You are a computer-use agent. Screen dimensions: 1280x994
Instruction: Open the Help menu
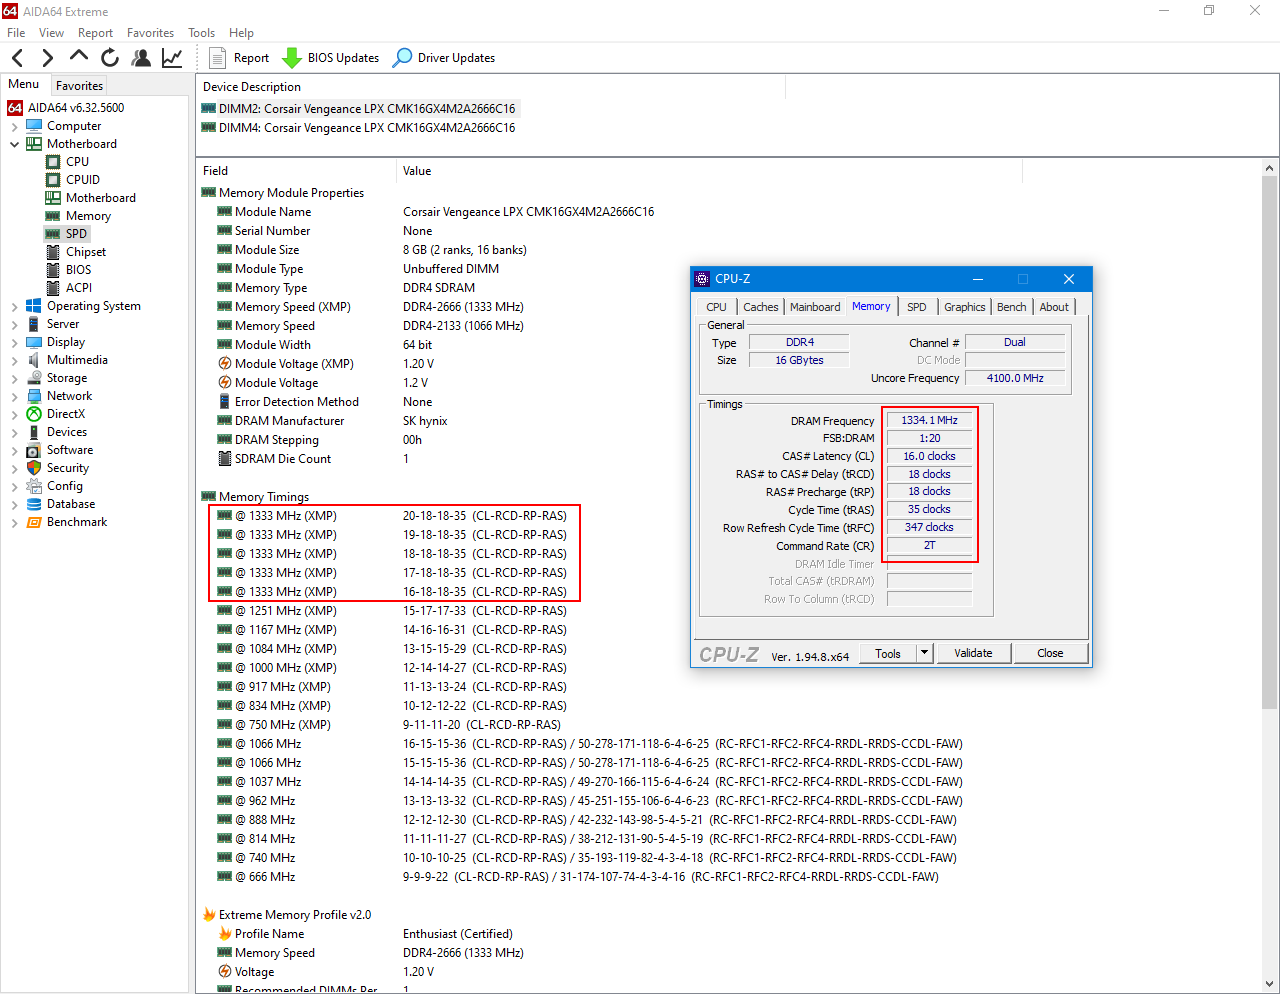point(241,33)
